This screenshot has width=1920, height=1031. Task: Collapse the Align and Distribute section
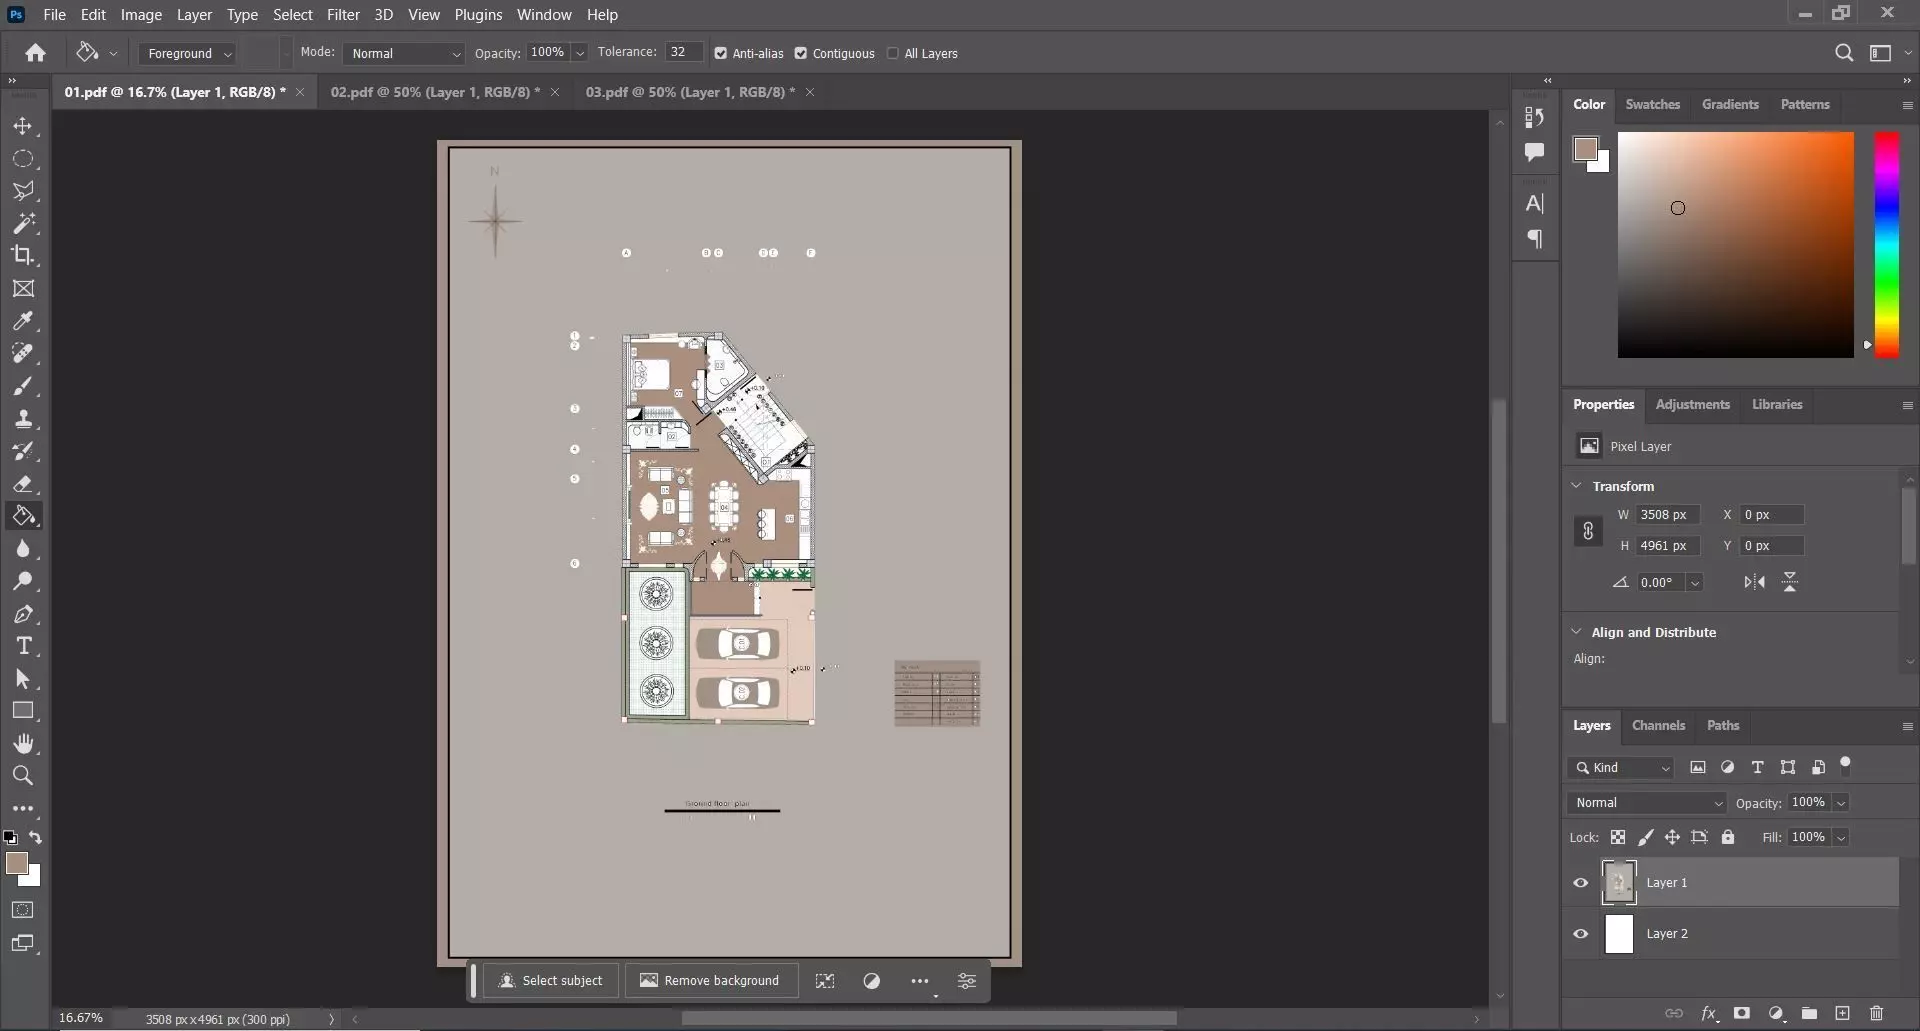[x=1577, y=632]
